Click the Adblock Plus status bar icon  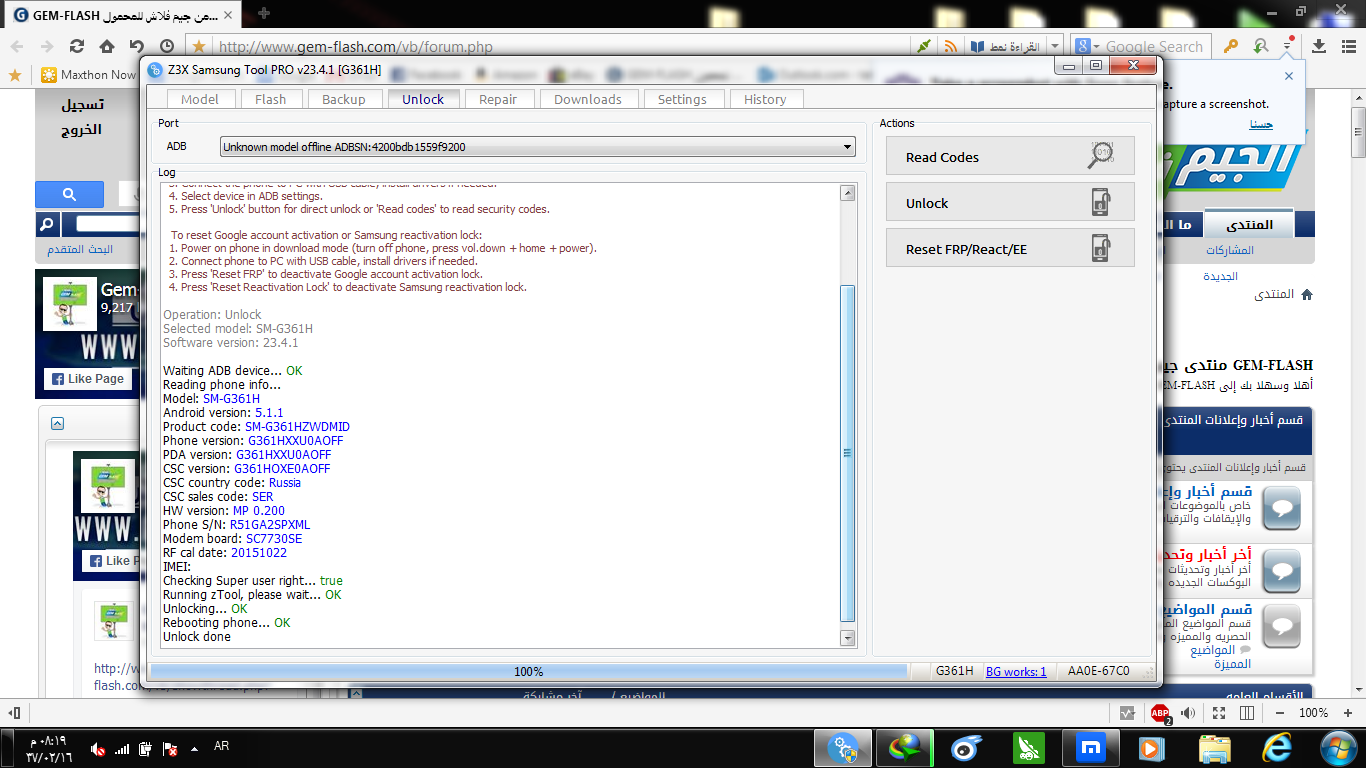1160,713
